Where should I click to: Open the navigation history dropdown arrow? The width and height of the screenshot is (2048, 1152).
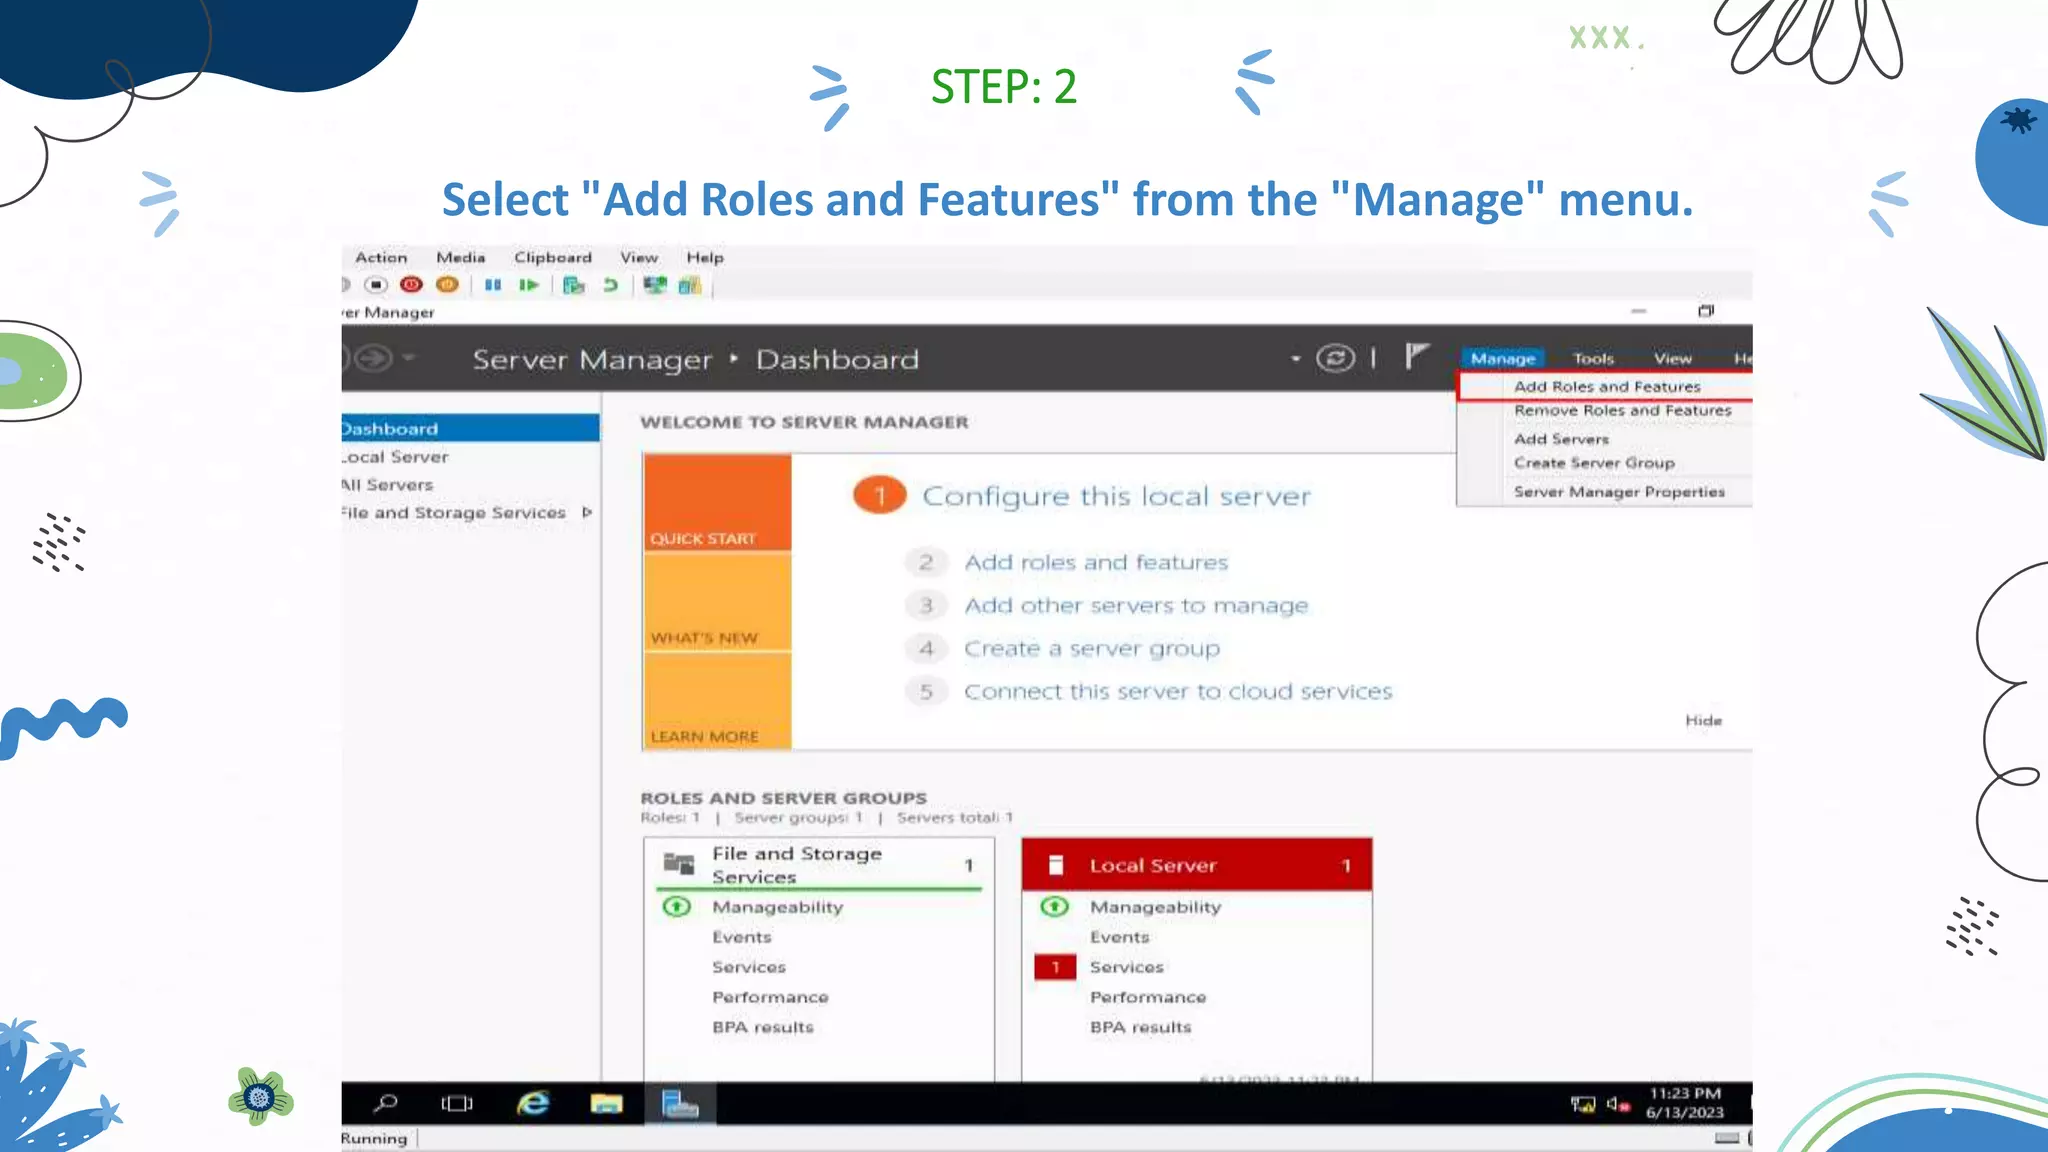point(409,357)
